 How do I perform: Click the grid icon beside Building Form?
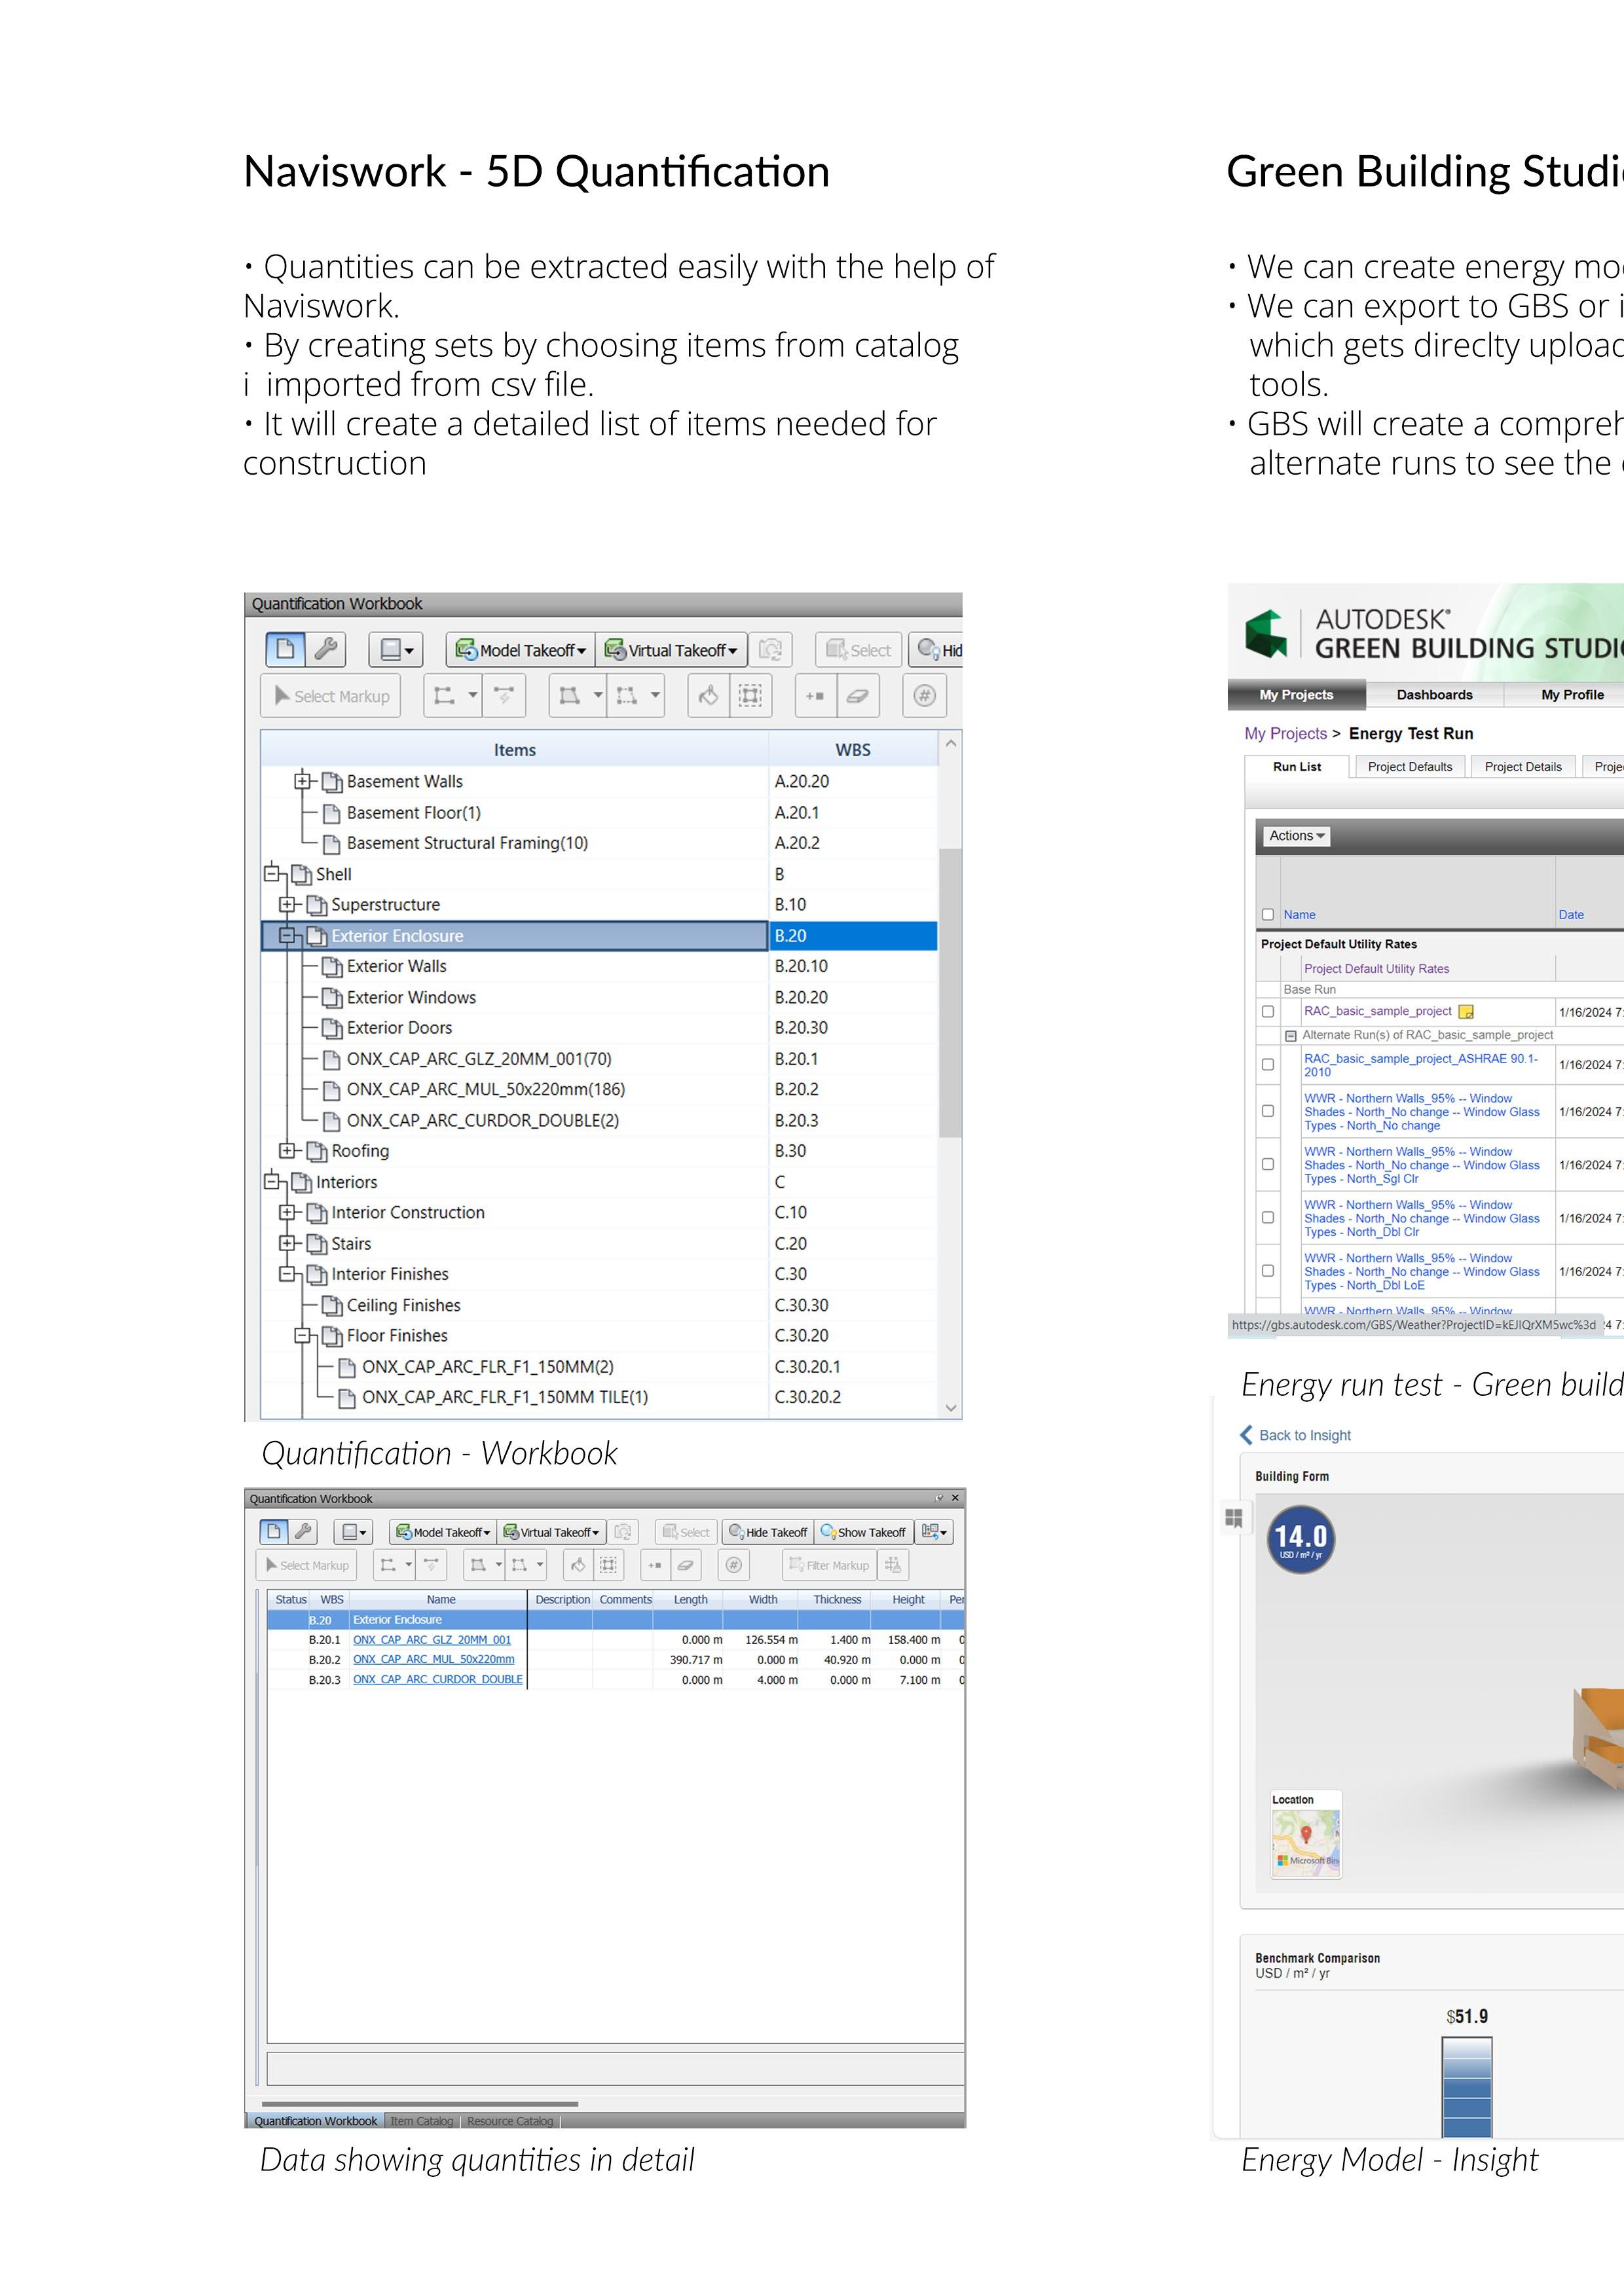[1233, 1518]
